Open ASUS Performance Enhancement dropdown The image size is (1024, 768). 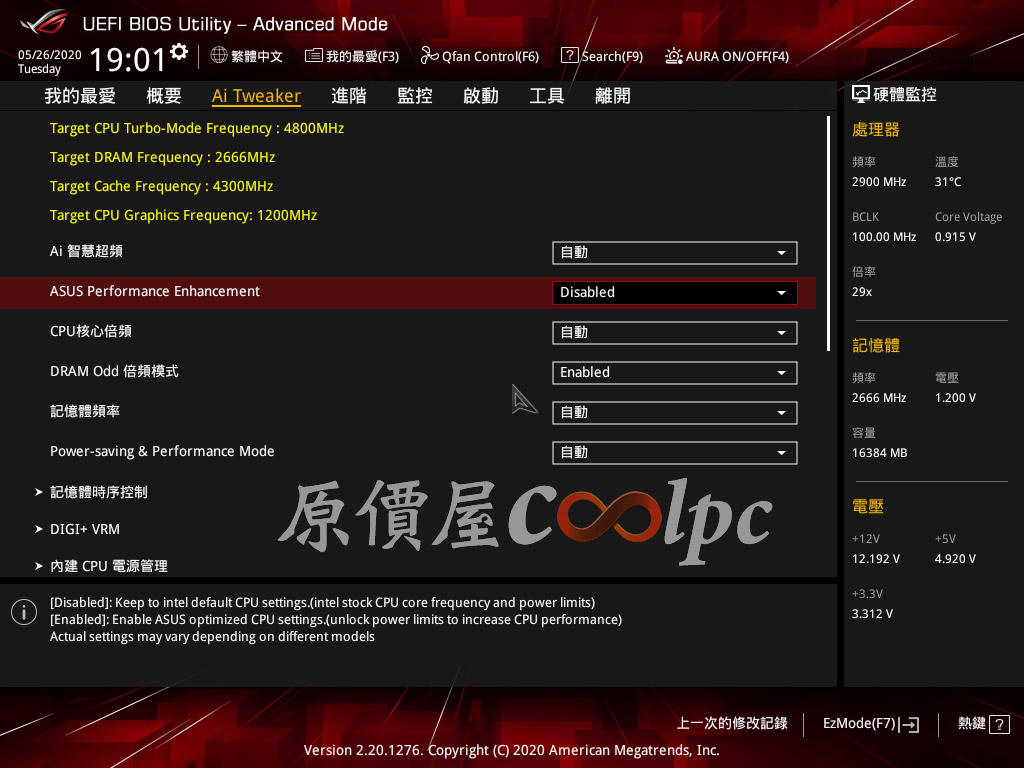coord(675,293)
